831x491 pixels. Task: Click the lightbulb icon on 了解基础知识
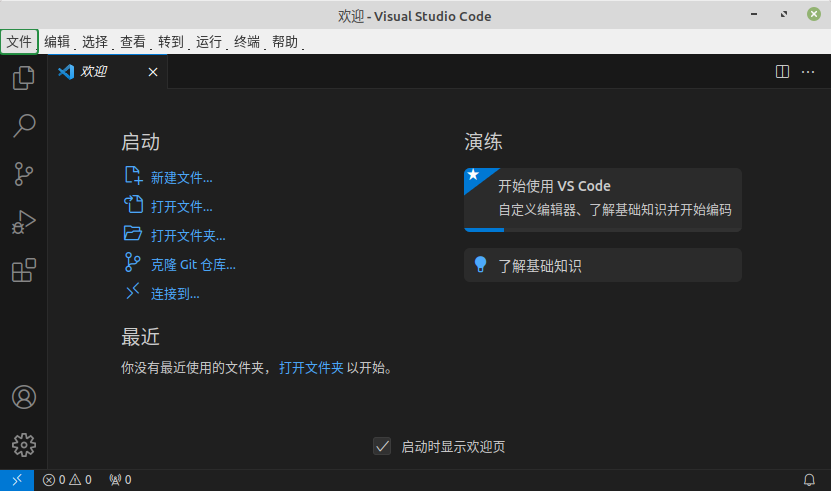point(480,264)
